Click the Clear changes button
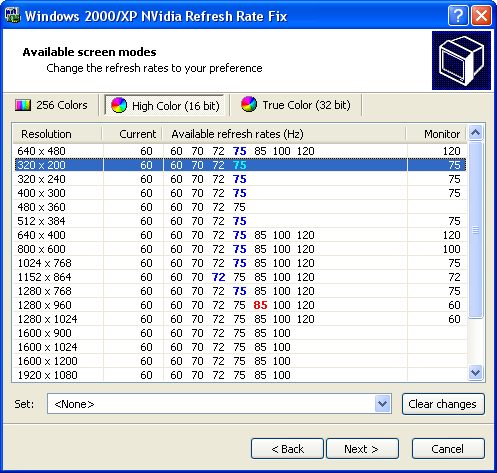 443,404
